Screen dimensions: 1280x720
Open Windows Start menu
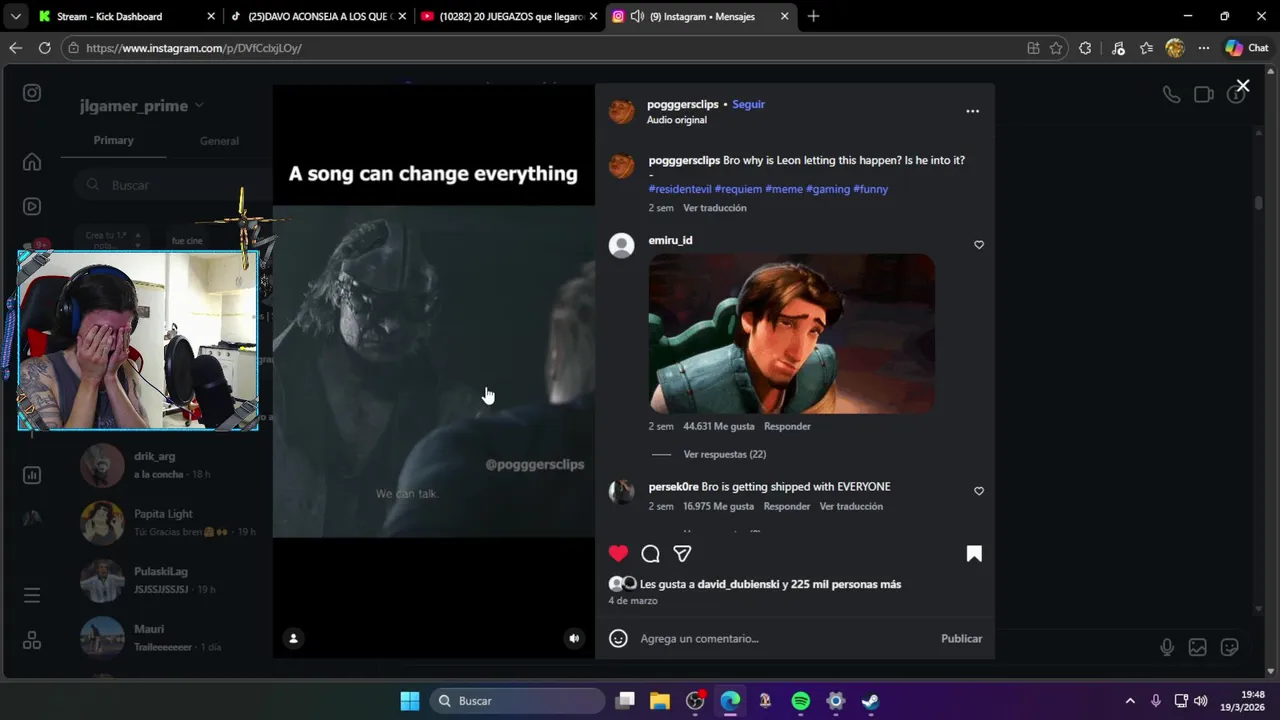click(410, 701)
